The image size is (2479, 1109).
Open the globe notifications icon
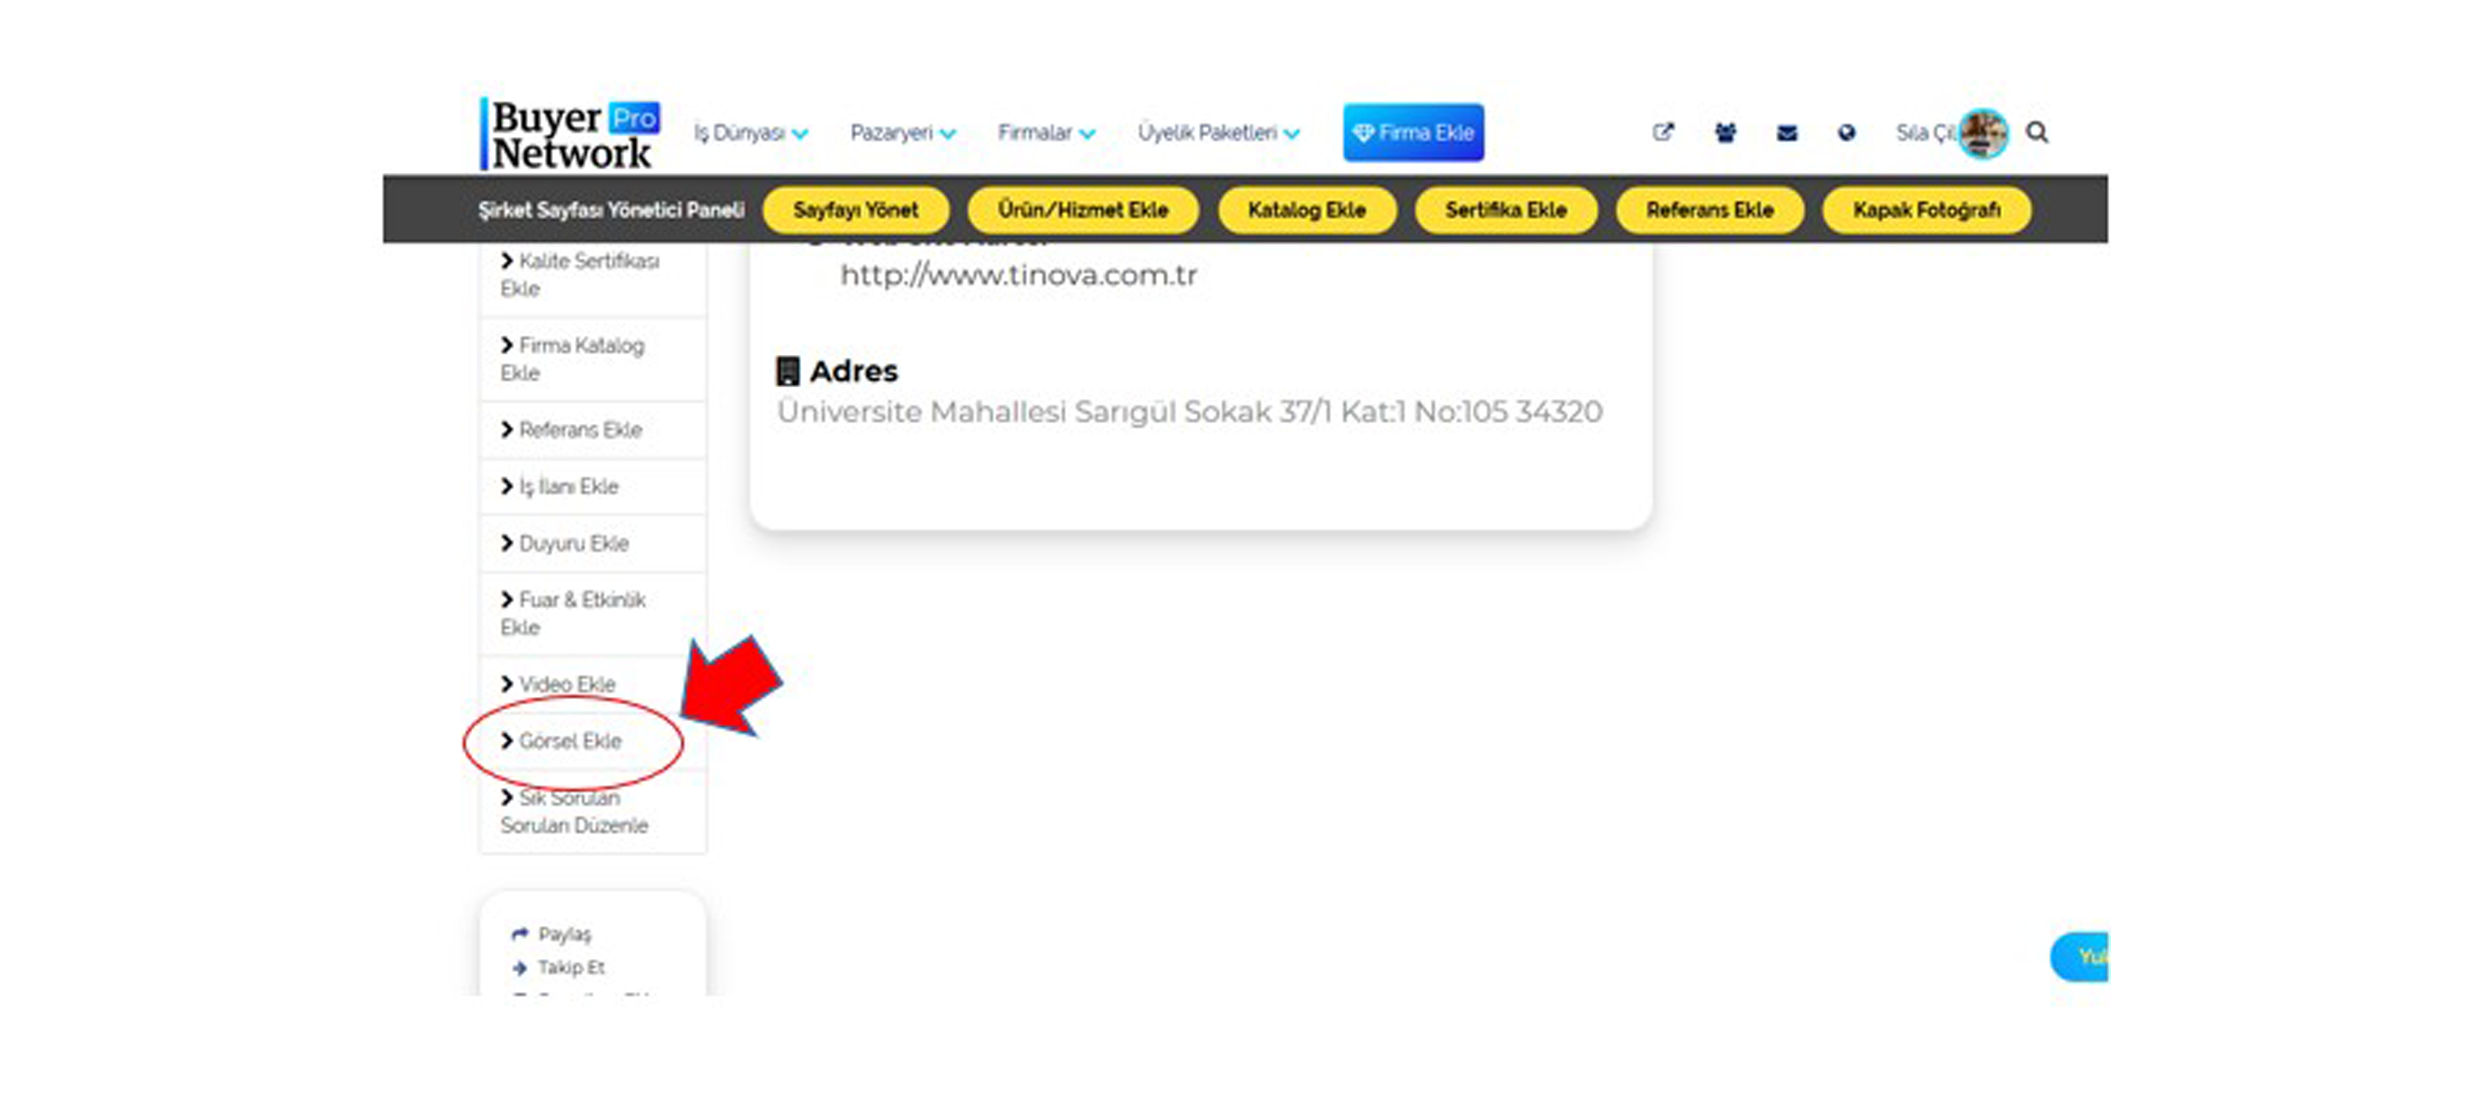[1846, 132]
